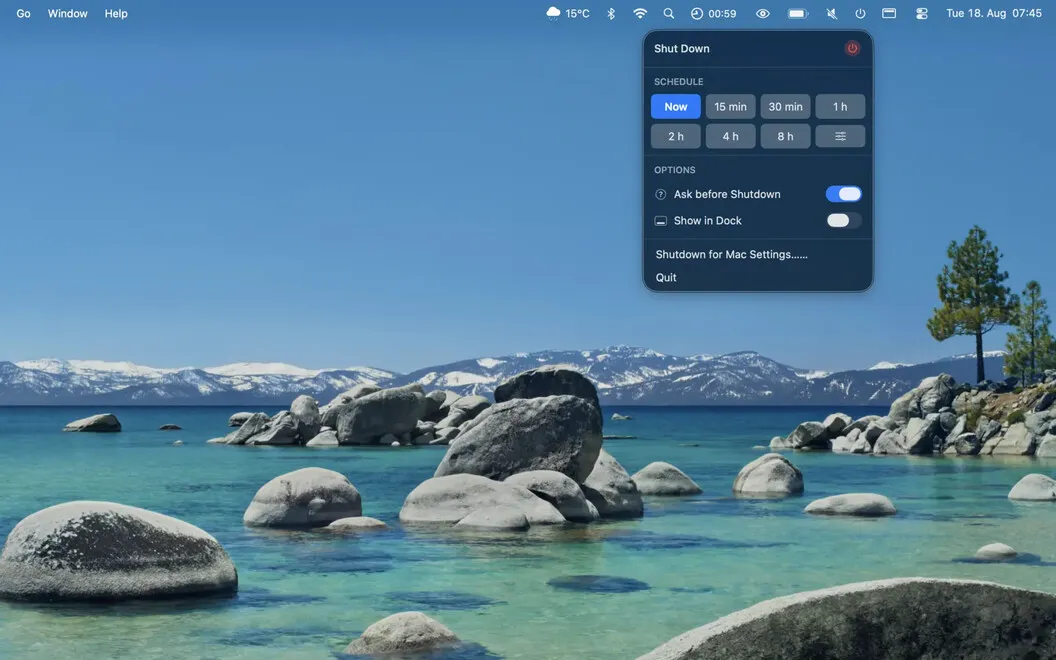Click the Shut Down panel title

682,48
